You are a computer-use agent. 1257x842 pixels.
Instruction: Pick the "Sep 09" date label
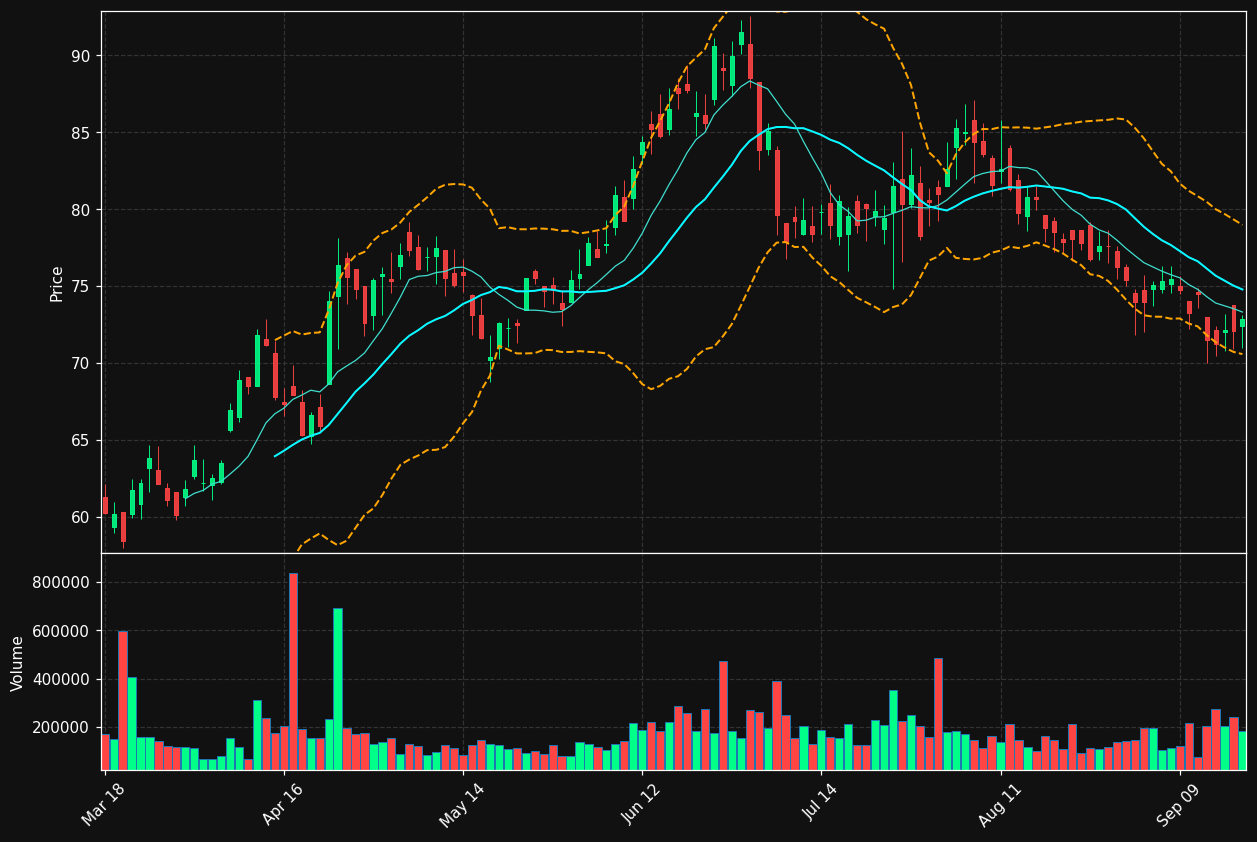point(1179,803)
